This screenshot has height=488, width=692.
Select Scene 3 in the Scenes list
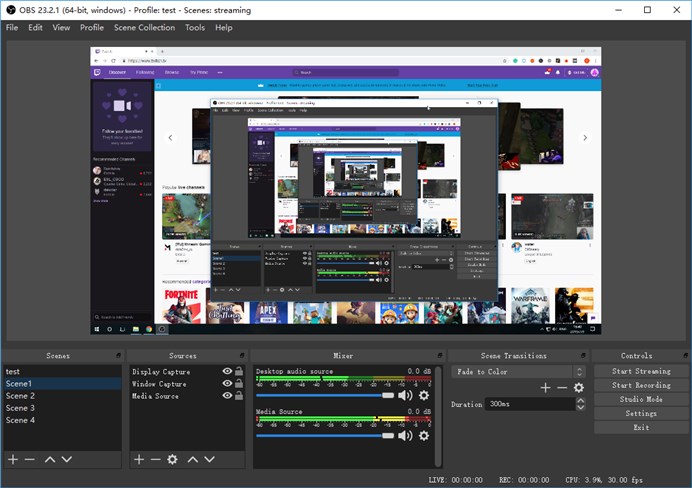point(20,408)
